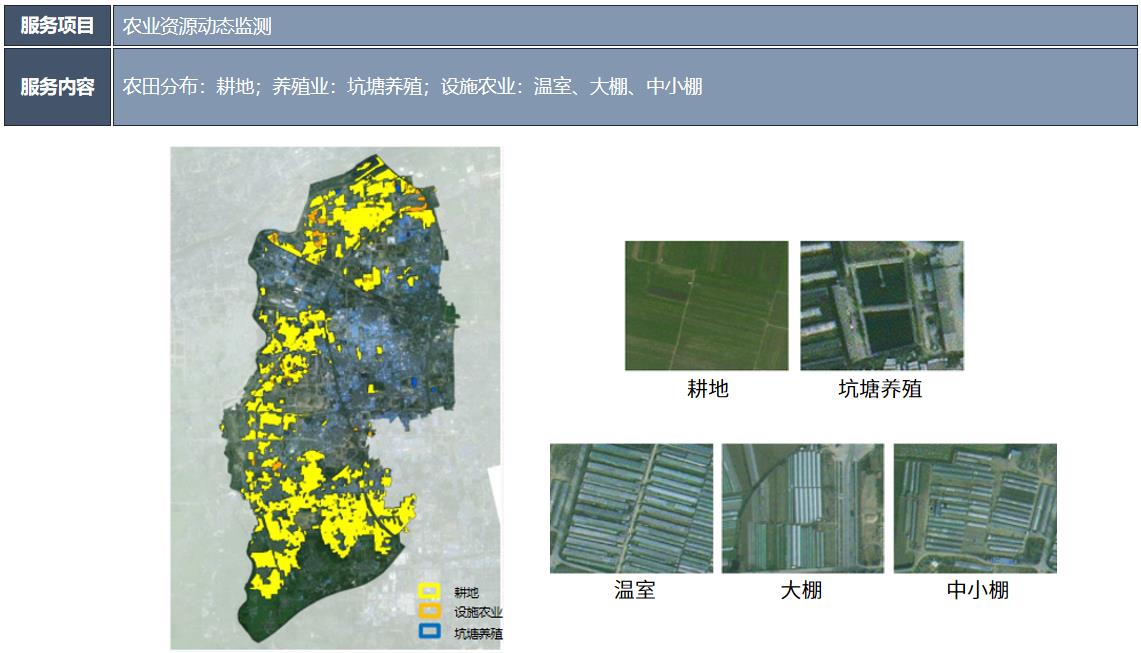Screen dimensions: 1141x653
Task: Select the 设施农业 legend label
Action: (x=477, y=612)
